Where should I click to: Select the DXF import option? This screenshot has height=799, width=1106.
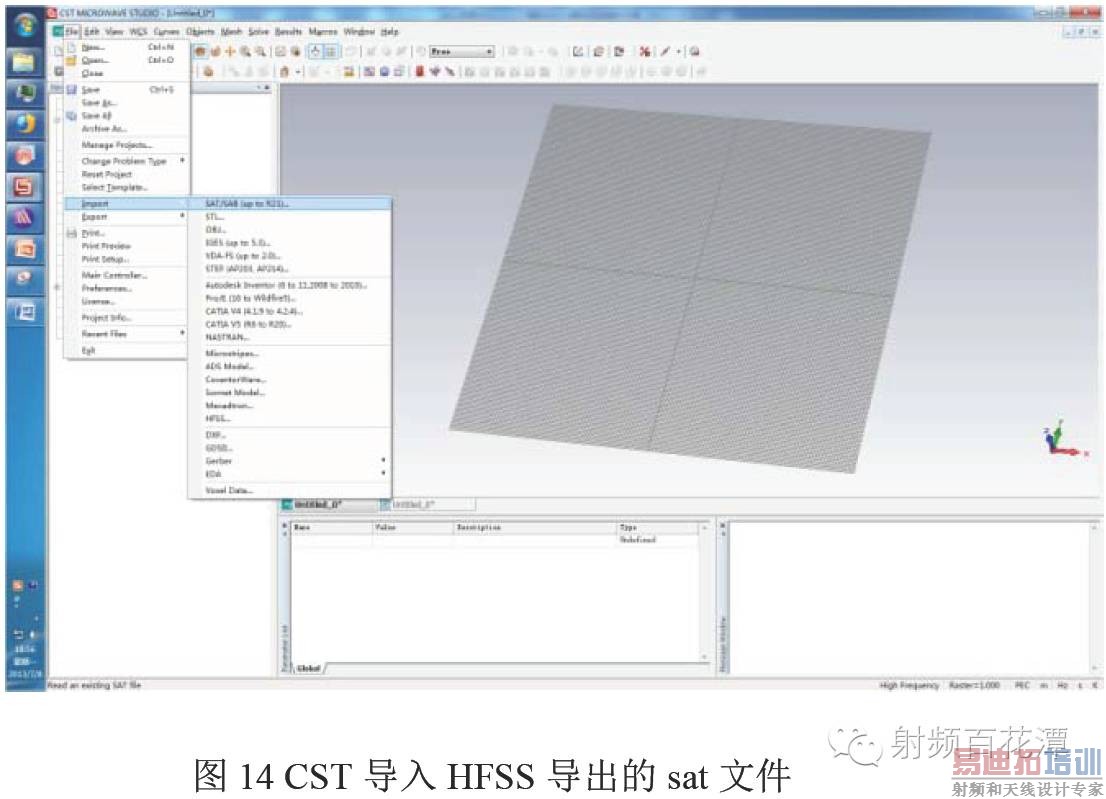[290, 435]
